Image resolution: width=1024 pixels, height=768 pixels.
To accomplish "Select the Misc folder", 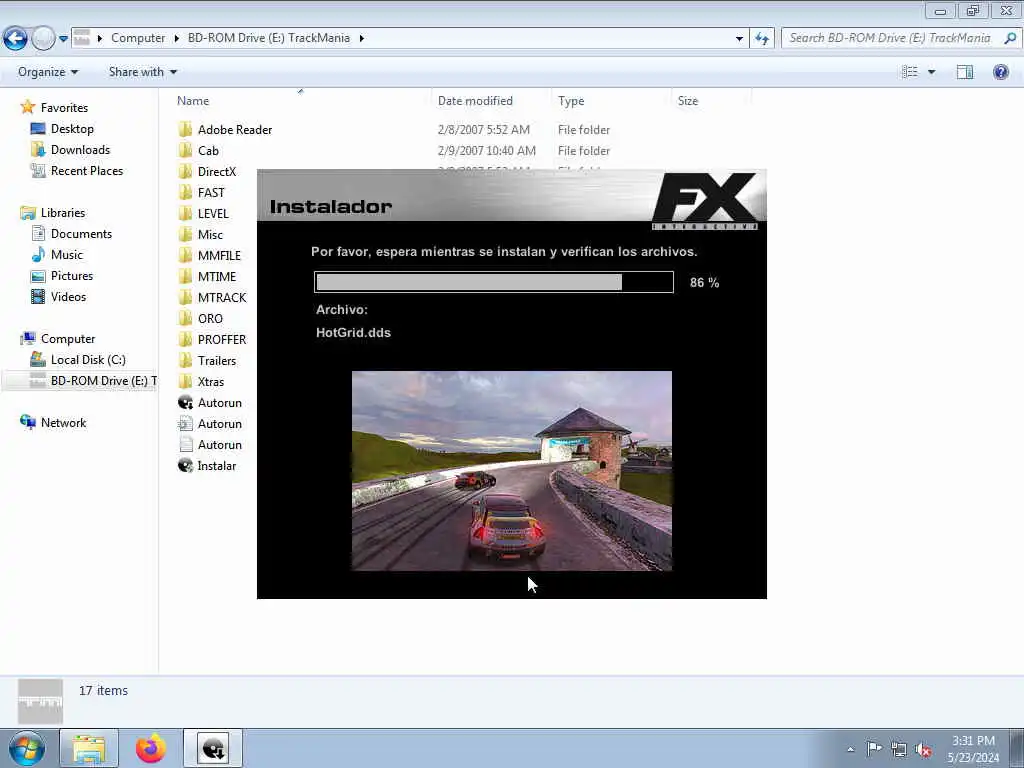I will click(210, 234).
